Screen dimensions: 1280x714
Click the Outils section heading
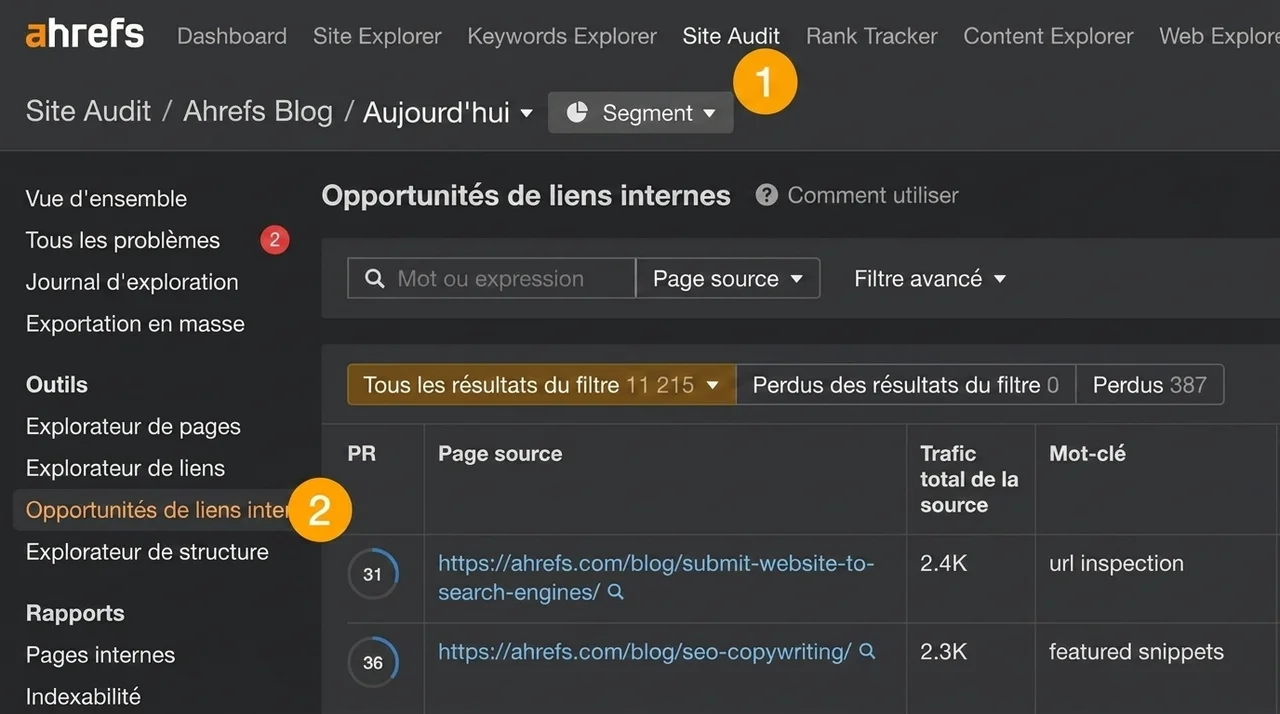coord(57,385)
